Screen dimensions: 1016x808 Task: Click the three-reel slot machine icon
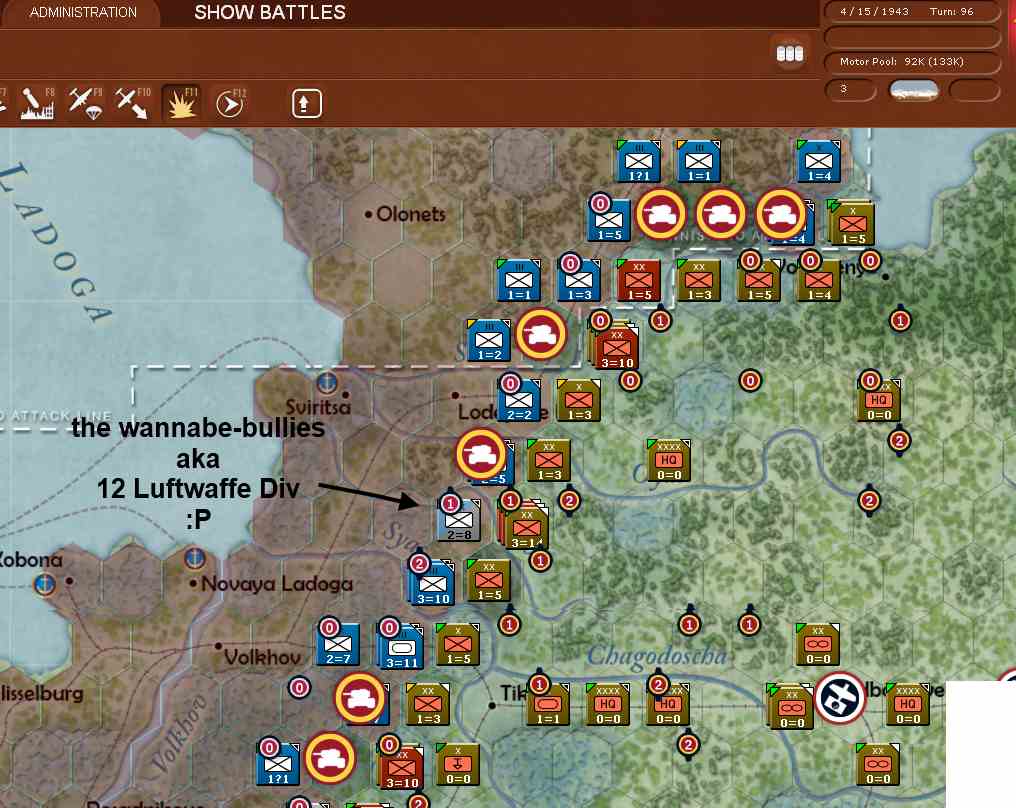[790, 53]
